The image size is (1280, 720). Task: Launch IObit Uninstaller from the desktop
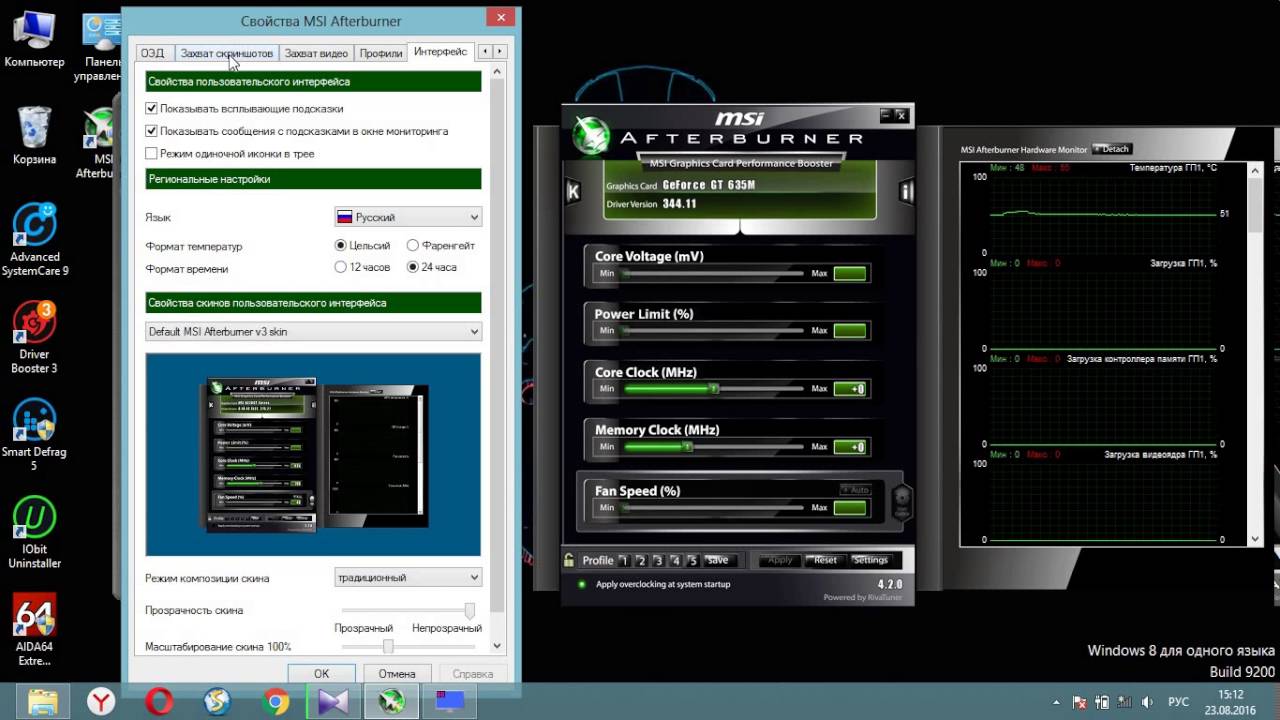[x=35, y=533]
